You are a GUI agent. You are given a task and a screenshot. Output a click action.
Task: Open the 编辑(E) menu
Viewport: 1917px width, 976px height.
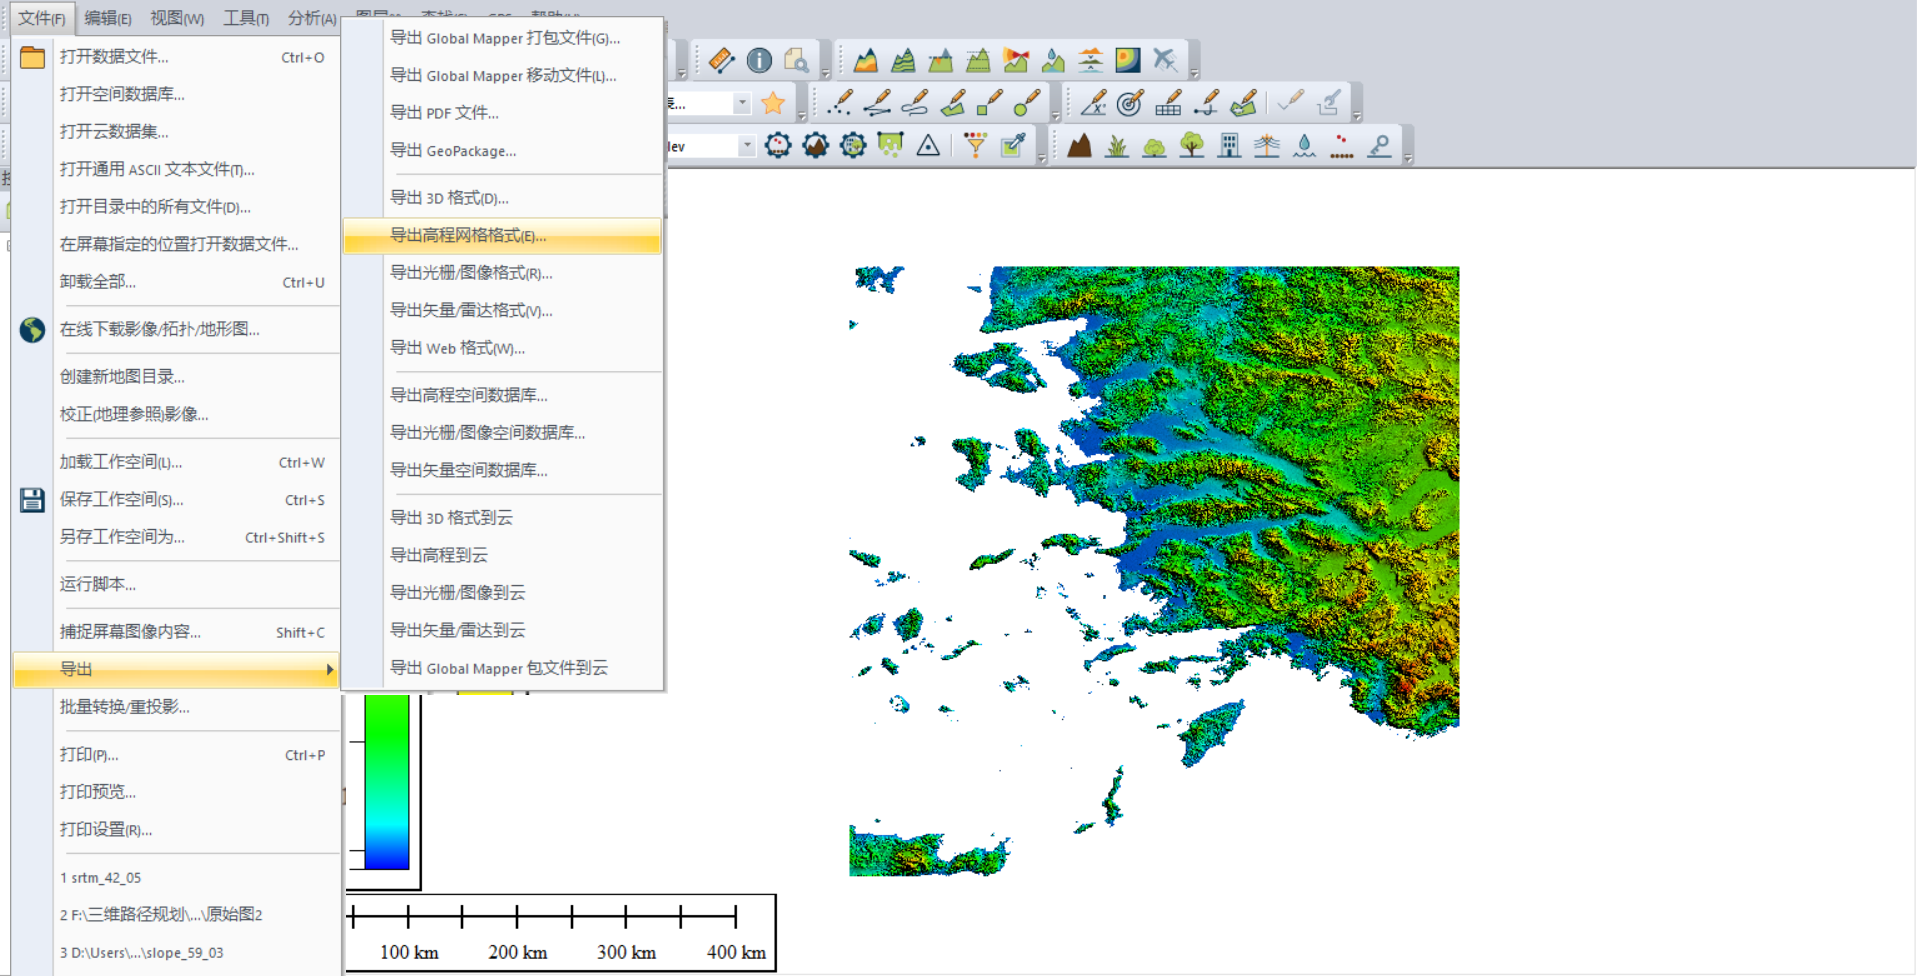108,17
